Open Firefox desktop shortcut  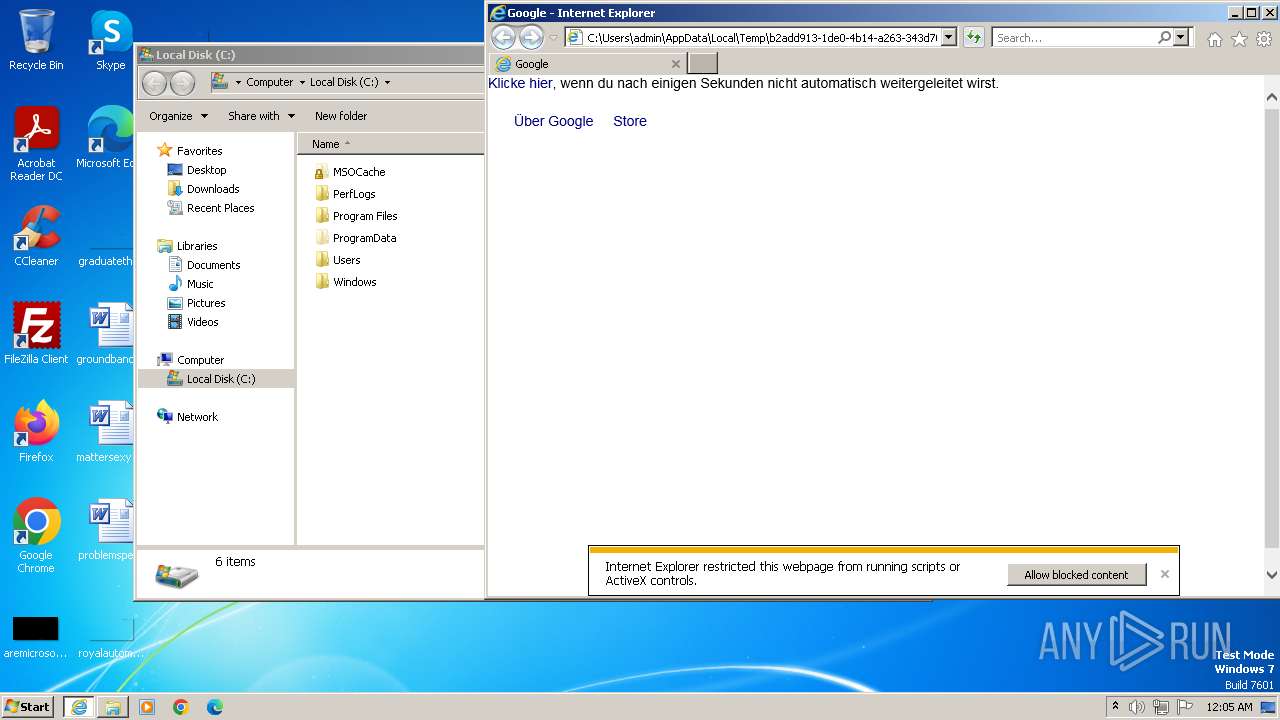[36, 431]
